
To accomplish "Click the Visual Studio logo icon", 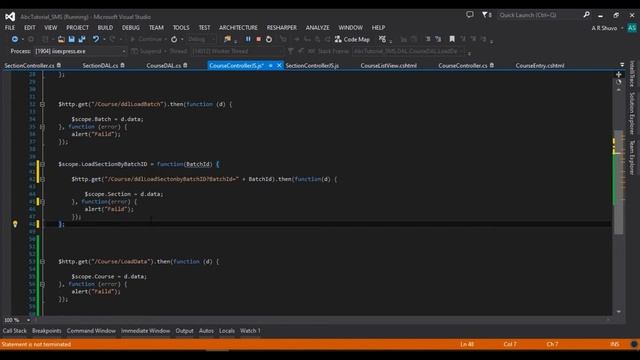I will point(10,16).
